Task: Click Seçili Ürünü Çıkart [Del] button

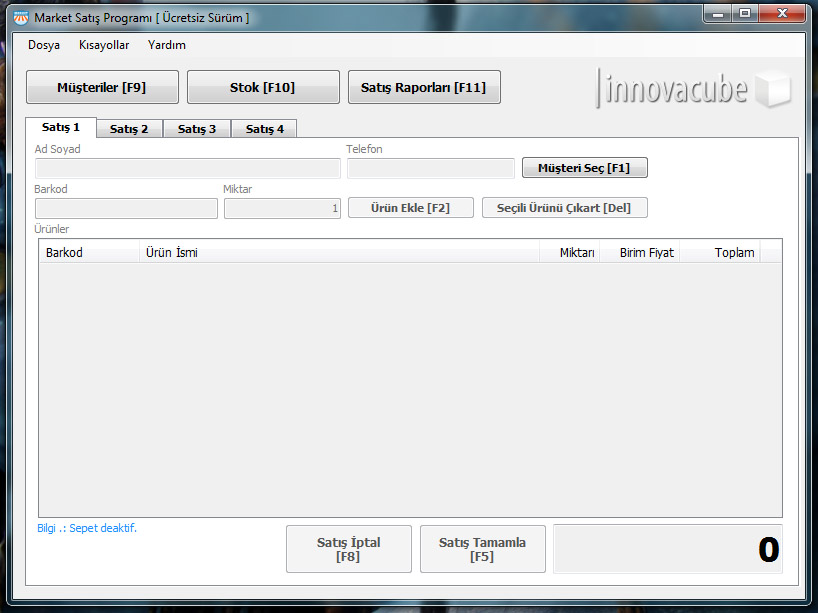Action: tap(564, 208)
